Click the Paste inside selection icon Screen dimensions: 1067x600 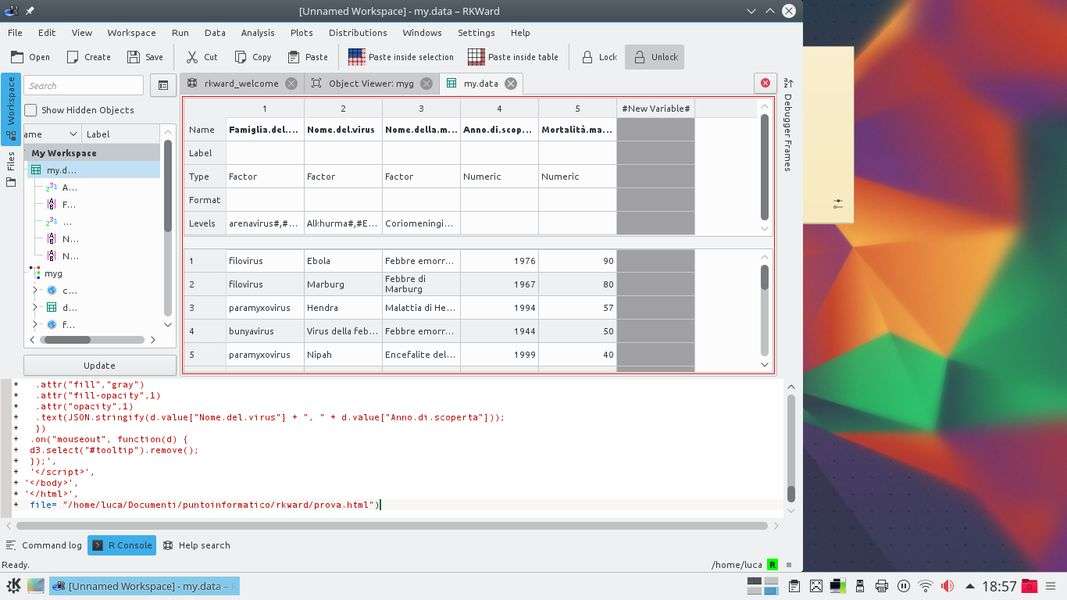pos(356,57)
